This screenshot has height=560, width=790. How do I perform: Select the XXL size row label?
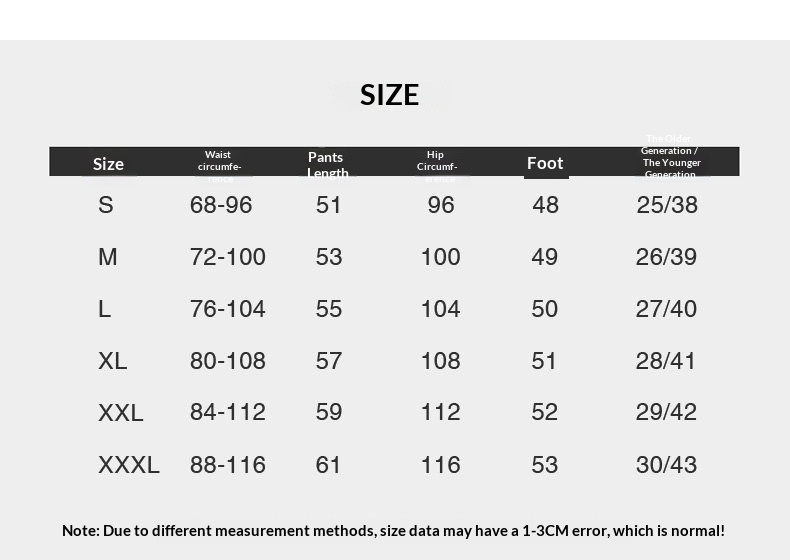pos(121,412)
